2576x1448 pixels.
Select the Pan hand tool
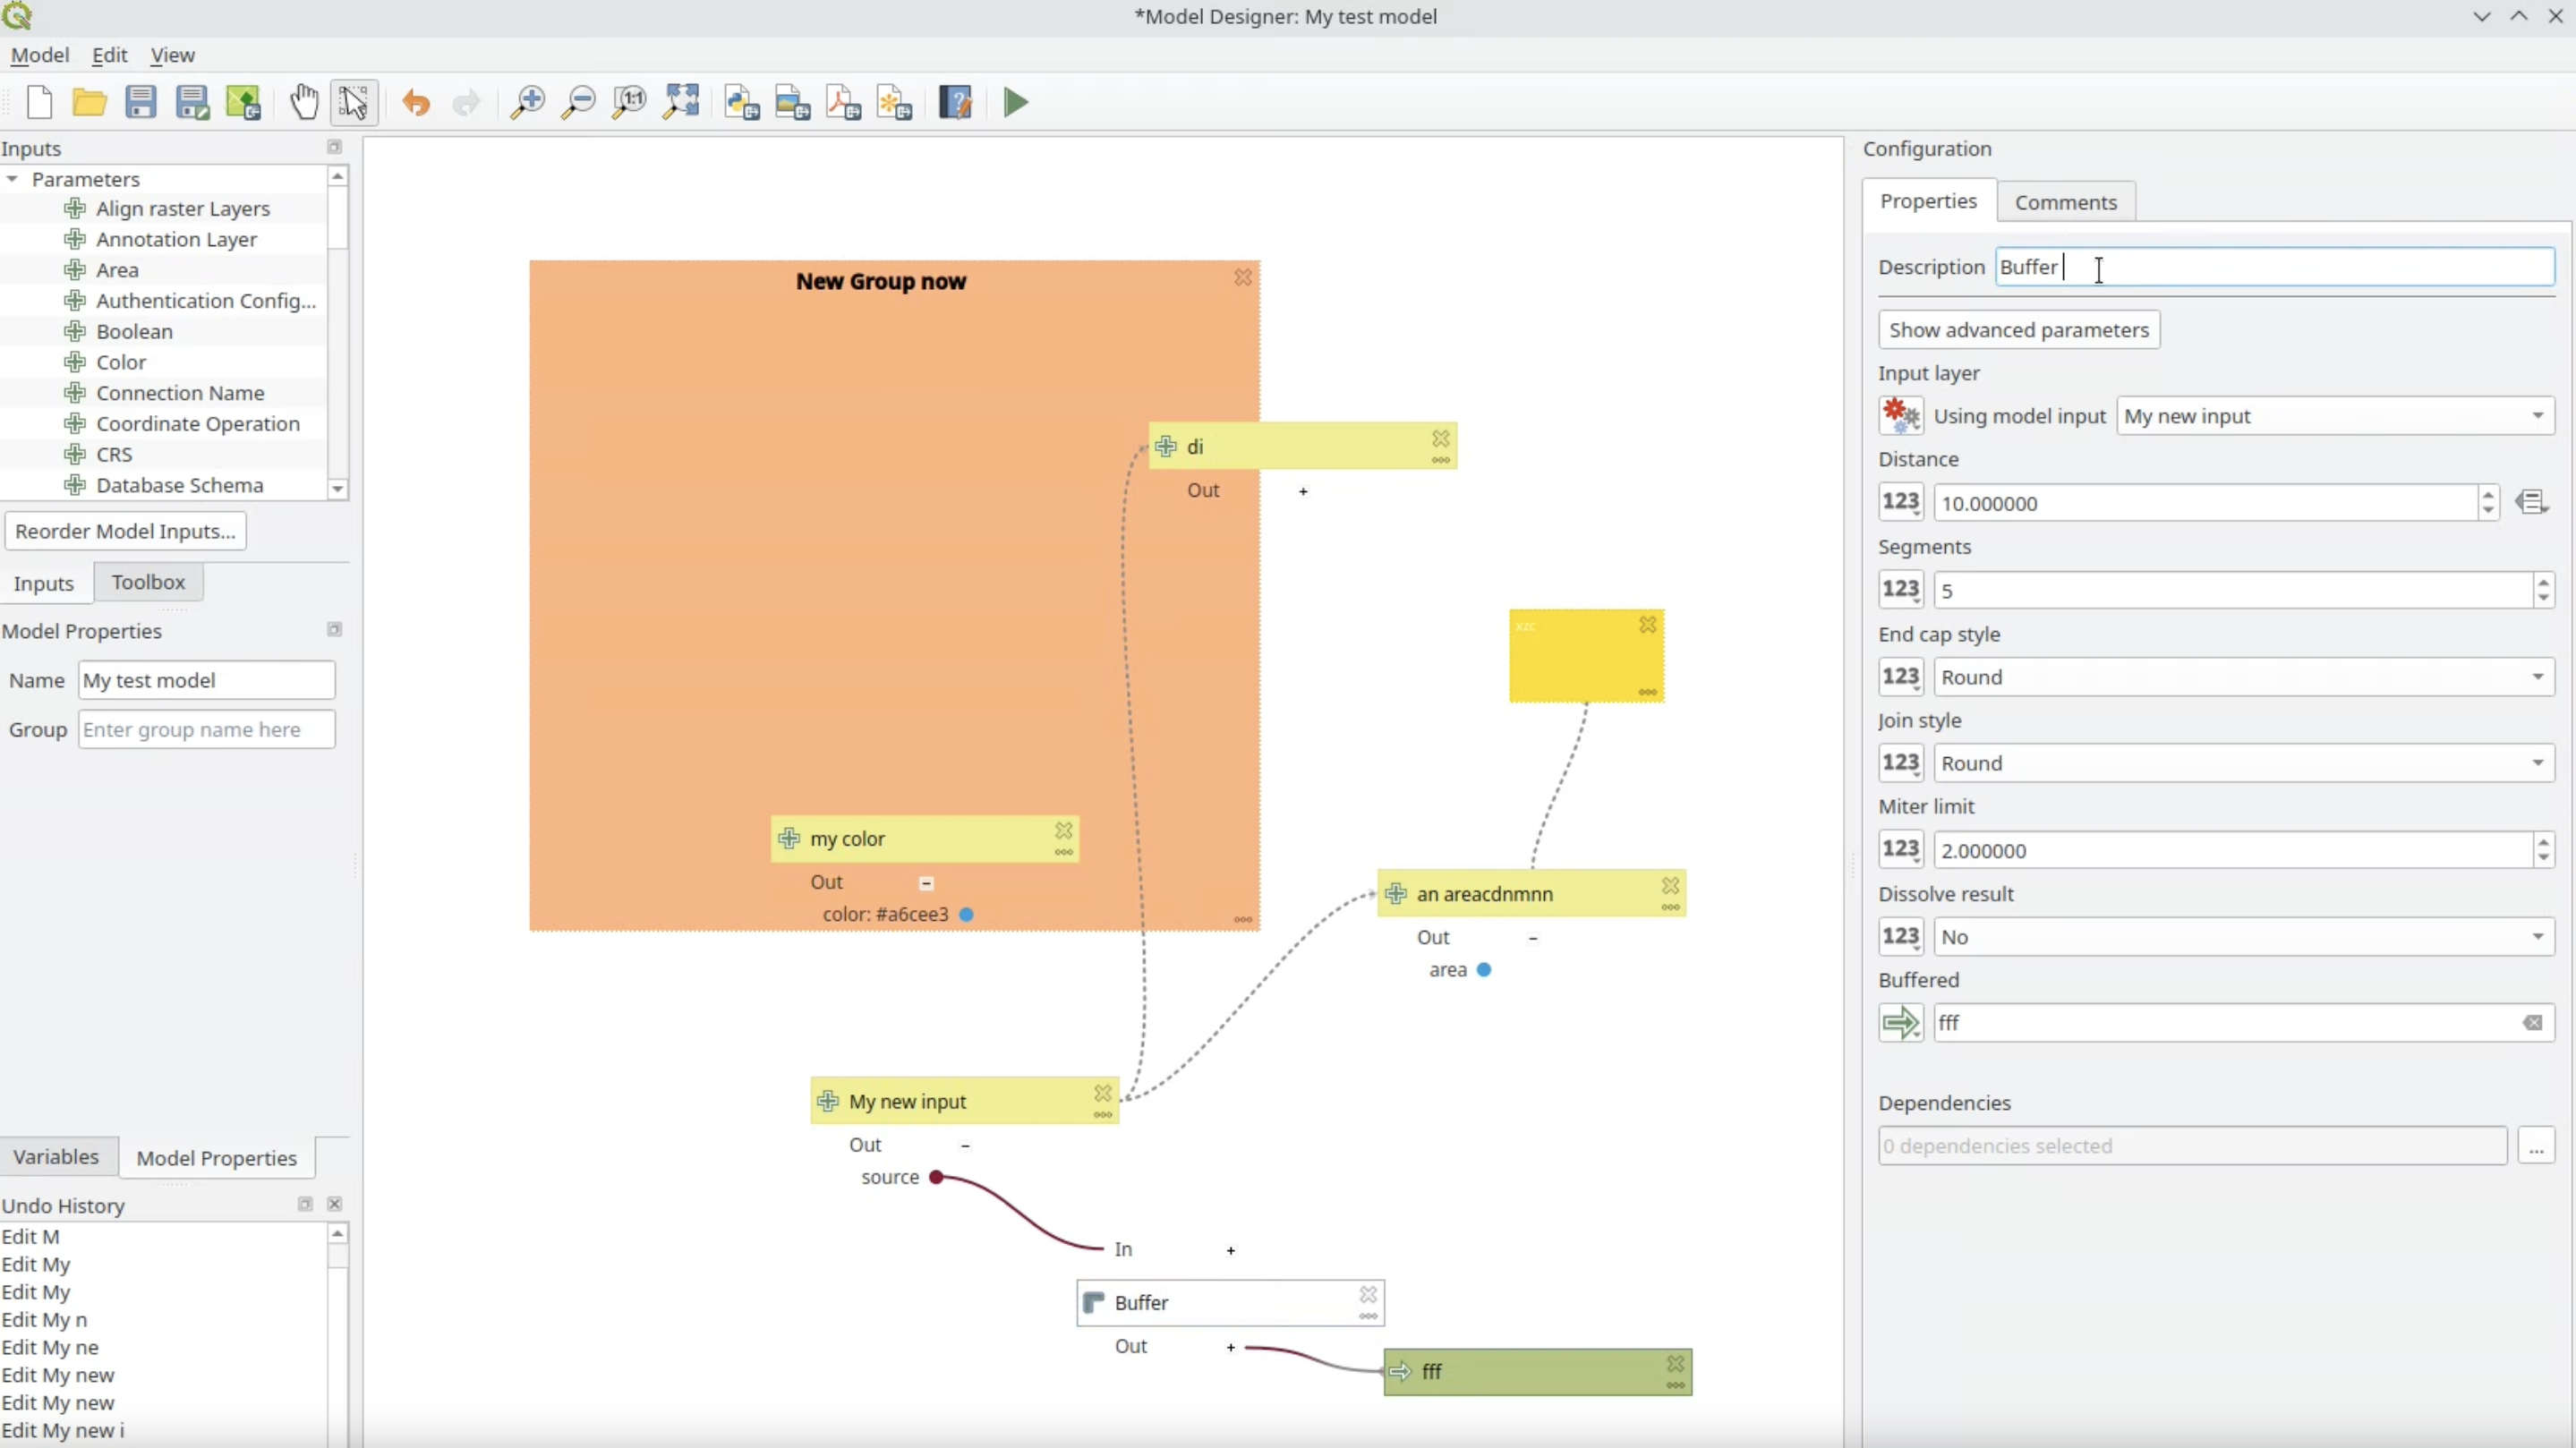(304, 102)
